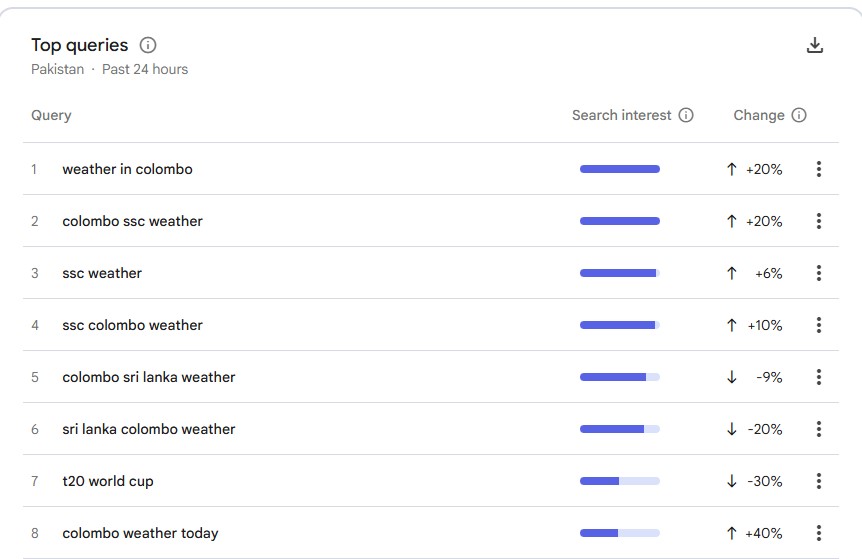Click the Change column header
The height and width of the screenshot is (559, 862).
tap(758, 115)
